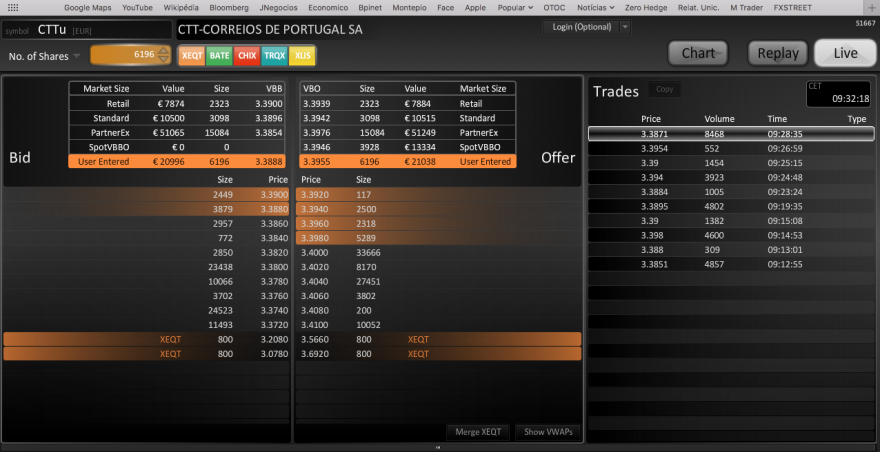Select the Live mode button
Image resolution: width=880 pixels, height=452 pixels.
coord(845,53)
